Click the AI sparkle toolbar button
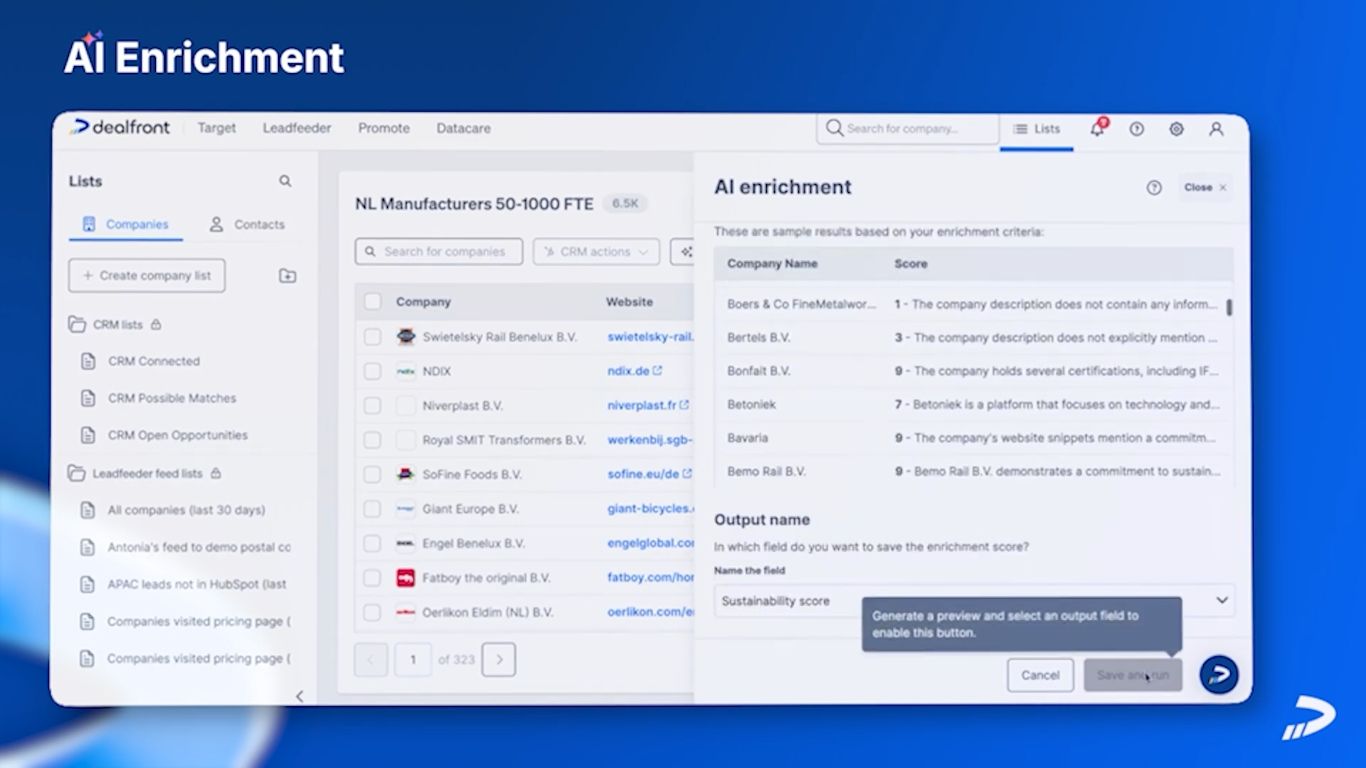Viewport: 1366px width, 768px height. (x=682, y=252)
